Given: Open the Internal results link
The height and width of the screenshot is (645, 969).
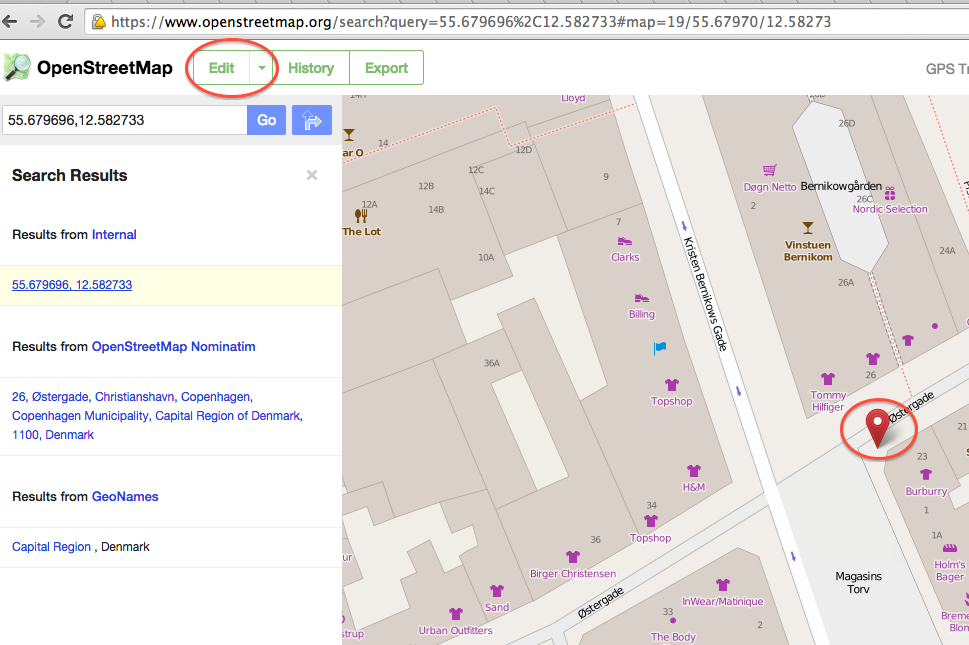Looking at the screenshot, I should pyautogui.click(x=114, y=235).
